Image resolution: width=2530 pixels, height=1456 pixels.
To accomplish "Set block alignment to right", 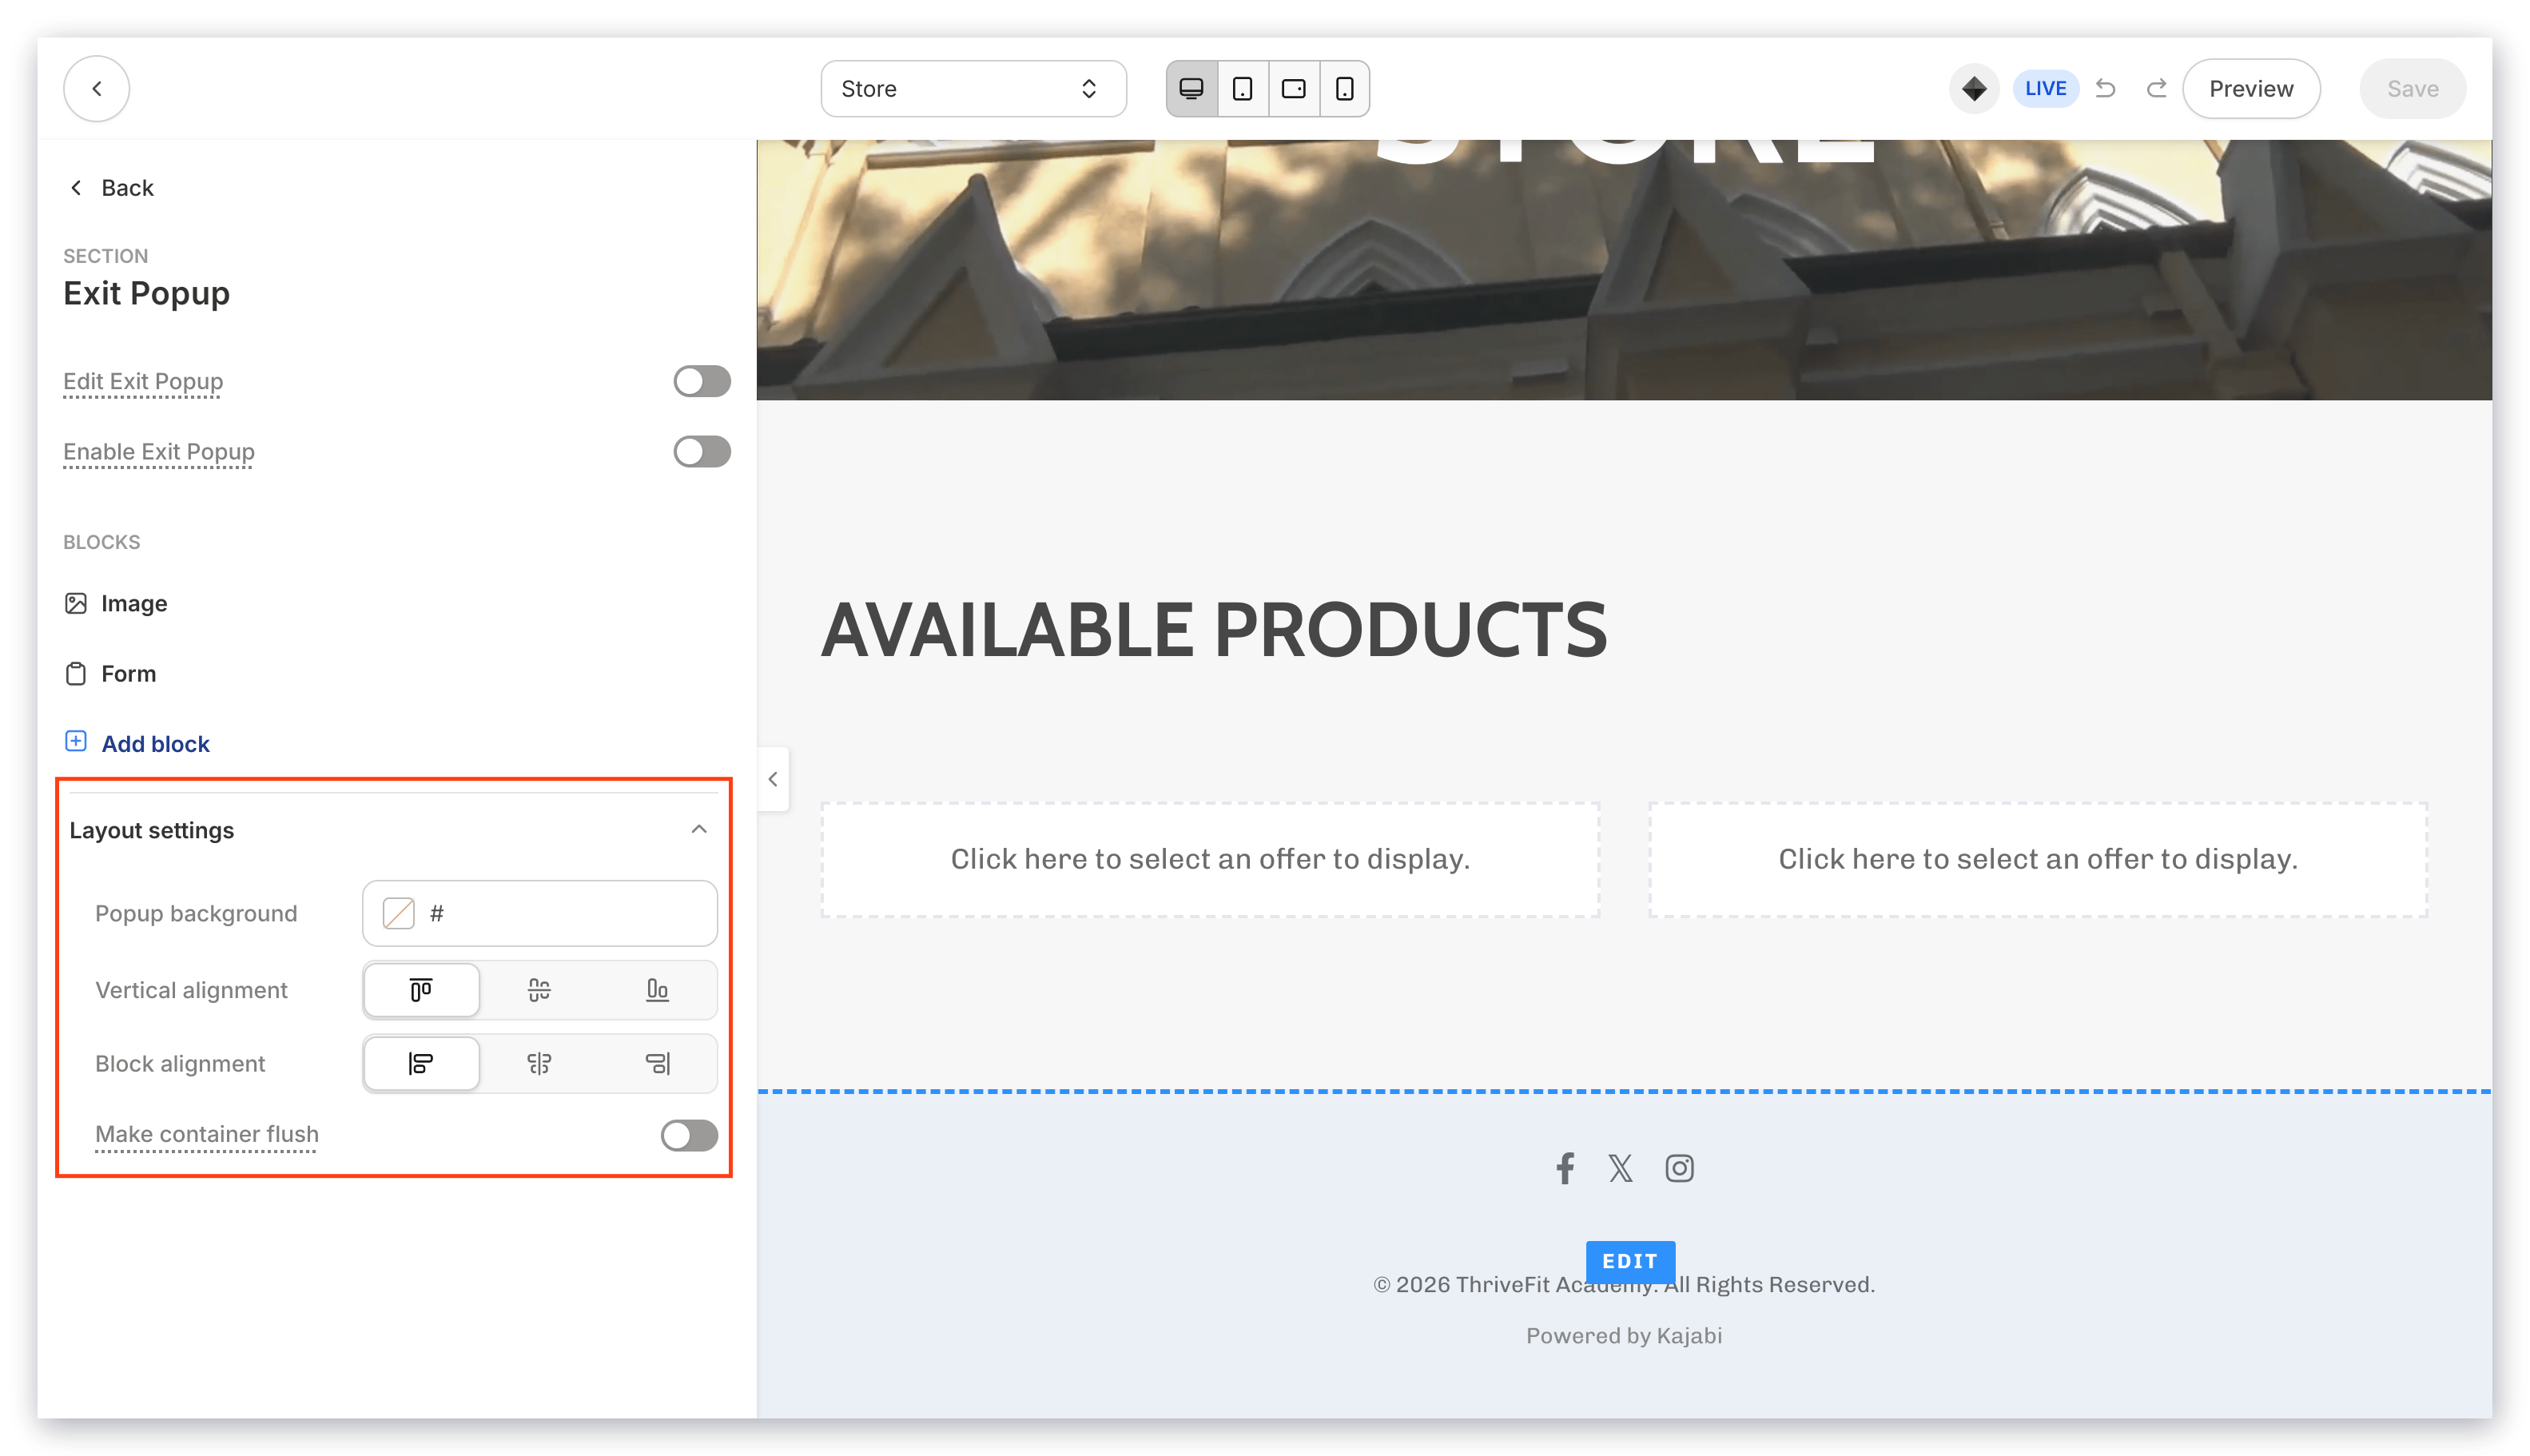I will click(x=657, y=1063).
